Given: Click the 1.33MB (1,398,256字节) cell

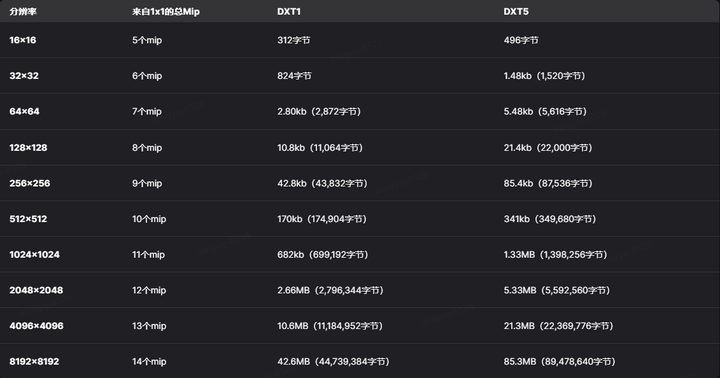Looking at the screenshot, I should pos(555,254).
